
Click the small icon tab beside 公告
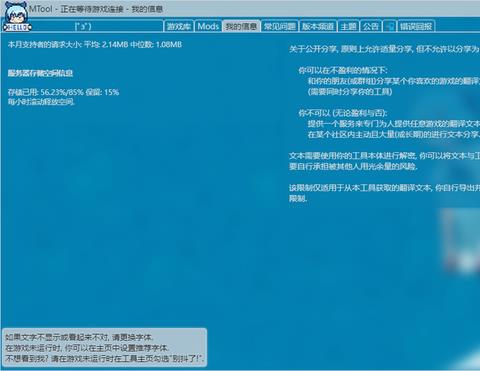pyautogui.click(x=389, y=26)
